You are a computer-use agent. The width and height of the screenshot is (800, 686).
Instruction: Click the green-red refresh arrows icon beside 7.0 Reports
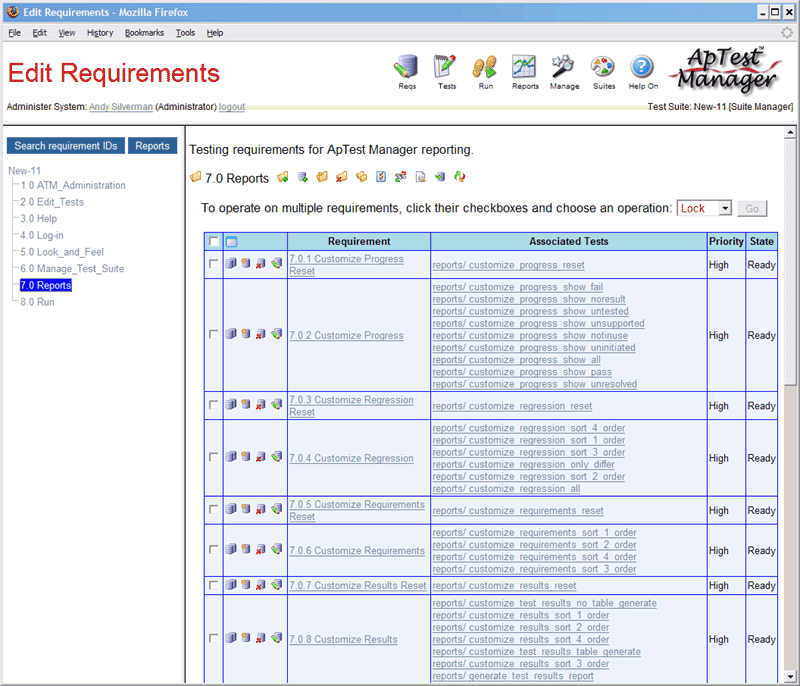(x=460, y=177)
